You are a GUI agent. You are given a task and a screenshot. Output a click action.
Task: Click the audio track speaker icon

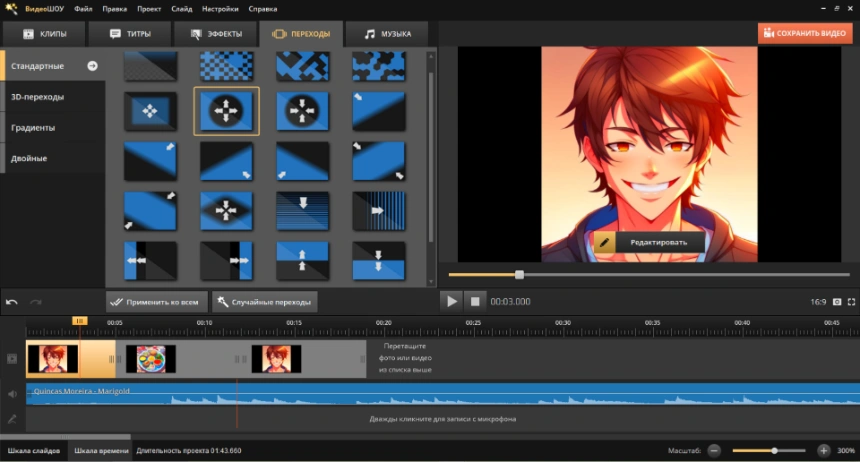12,394
